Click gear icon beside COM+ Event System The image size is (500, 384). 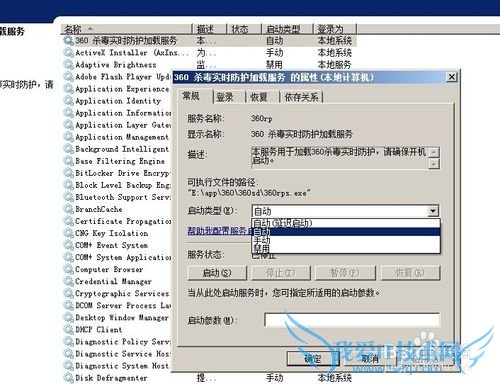tap(69, 245)
